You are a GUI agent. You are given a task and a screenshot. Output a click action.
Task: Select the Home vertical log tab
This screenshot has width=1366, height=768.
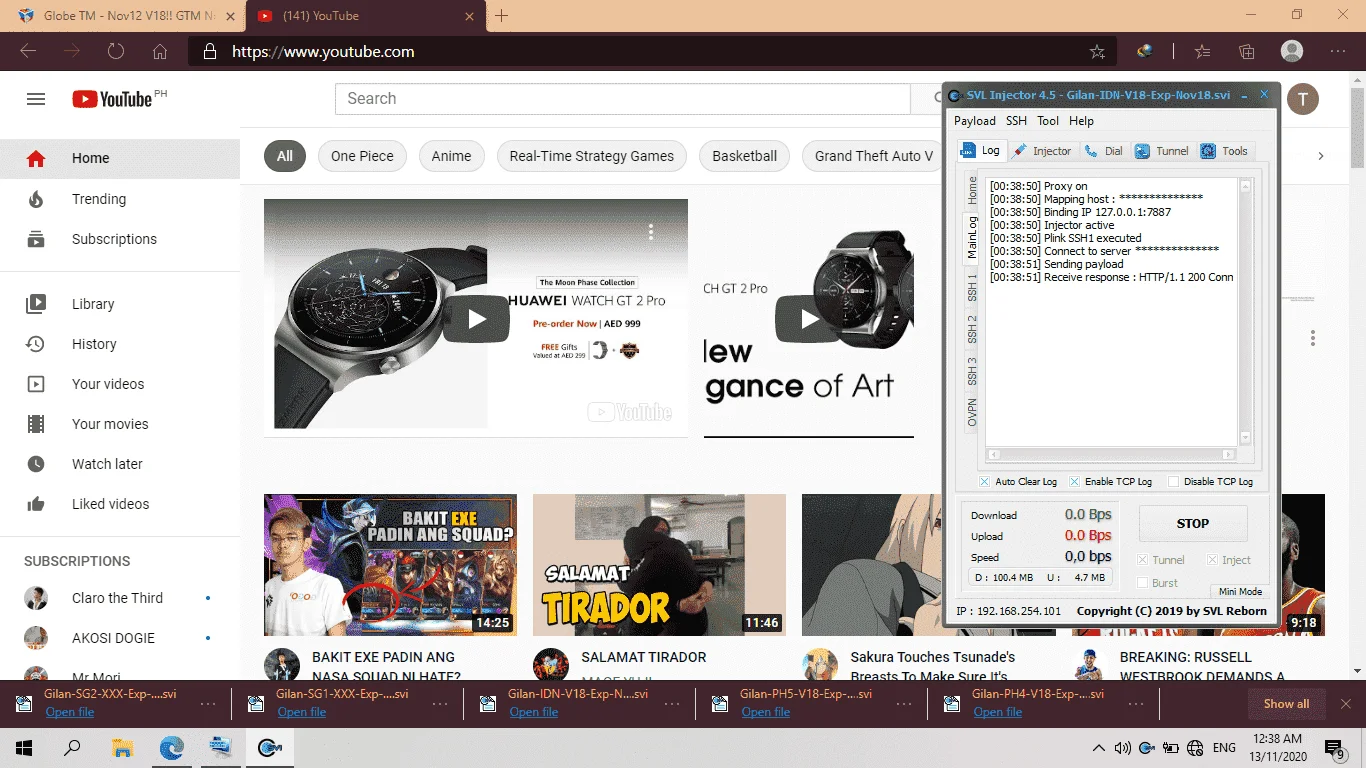(x=972, y=190)
